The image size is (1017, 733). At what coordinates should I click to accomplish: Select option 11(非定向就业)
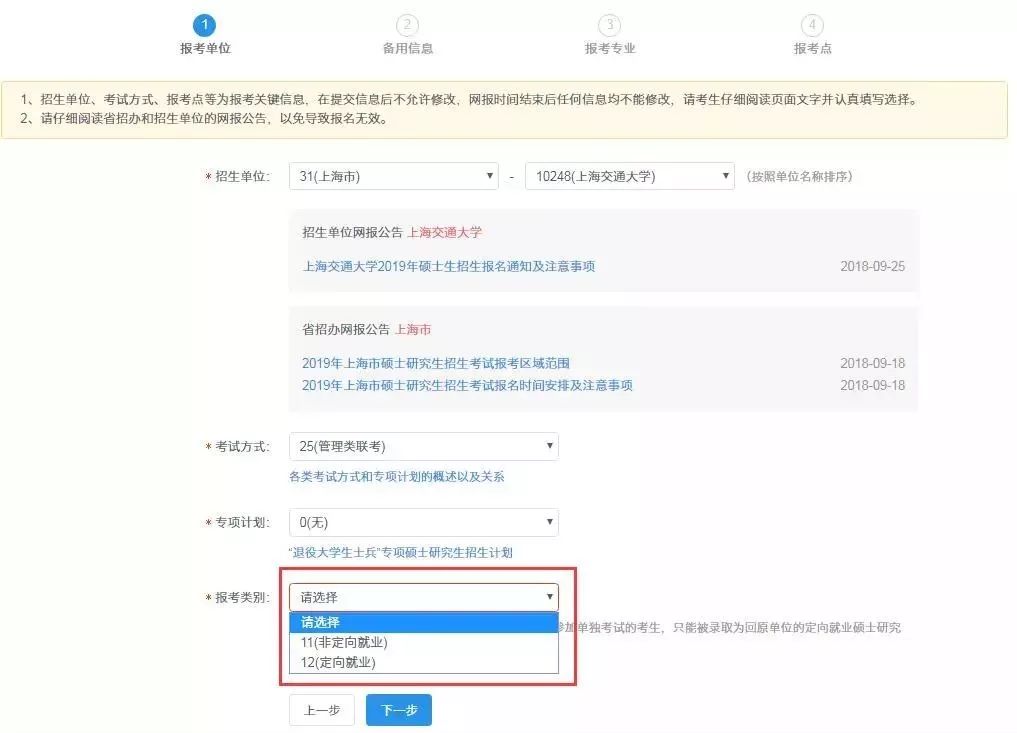pos(344,642)
